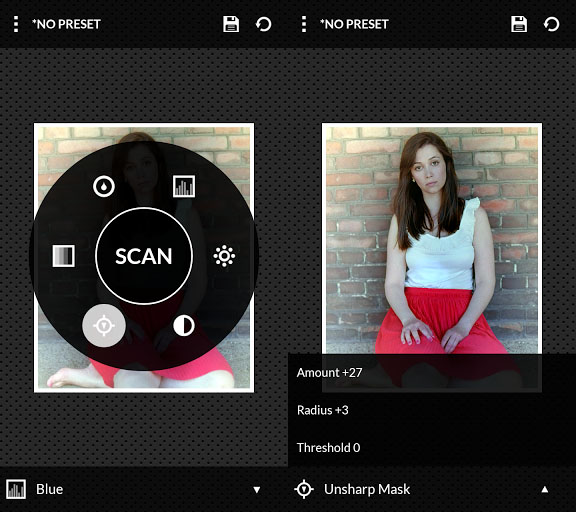Screen dimensions: 576x512
Task: Click the Unsharp Mask label
Action: [367, 489]
